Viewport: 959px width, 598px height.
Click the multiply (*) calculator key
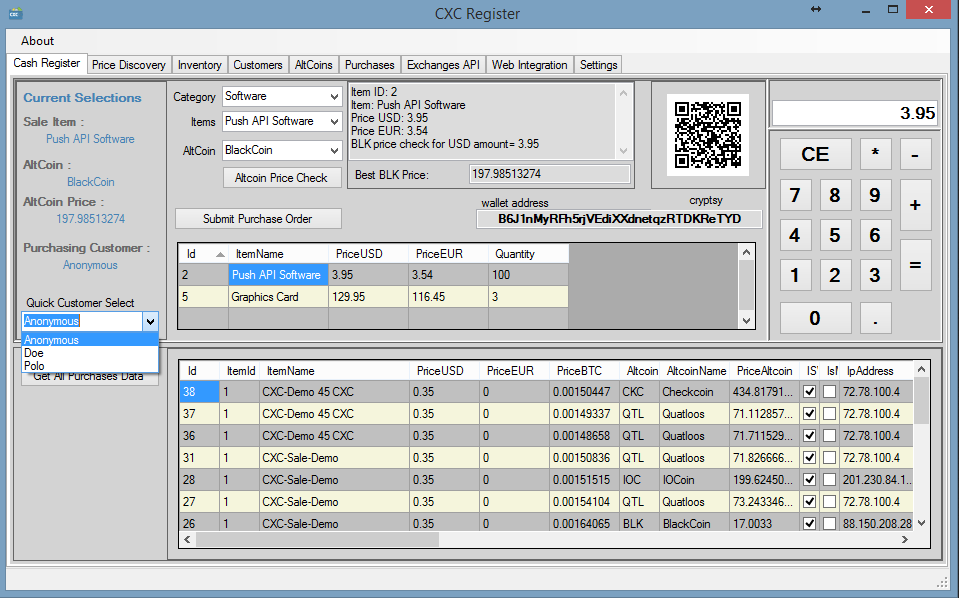[x=875, y=153]
